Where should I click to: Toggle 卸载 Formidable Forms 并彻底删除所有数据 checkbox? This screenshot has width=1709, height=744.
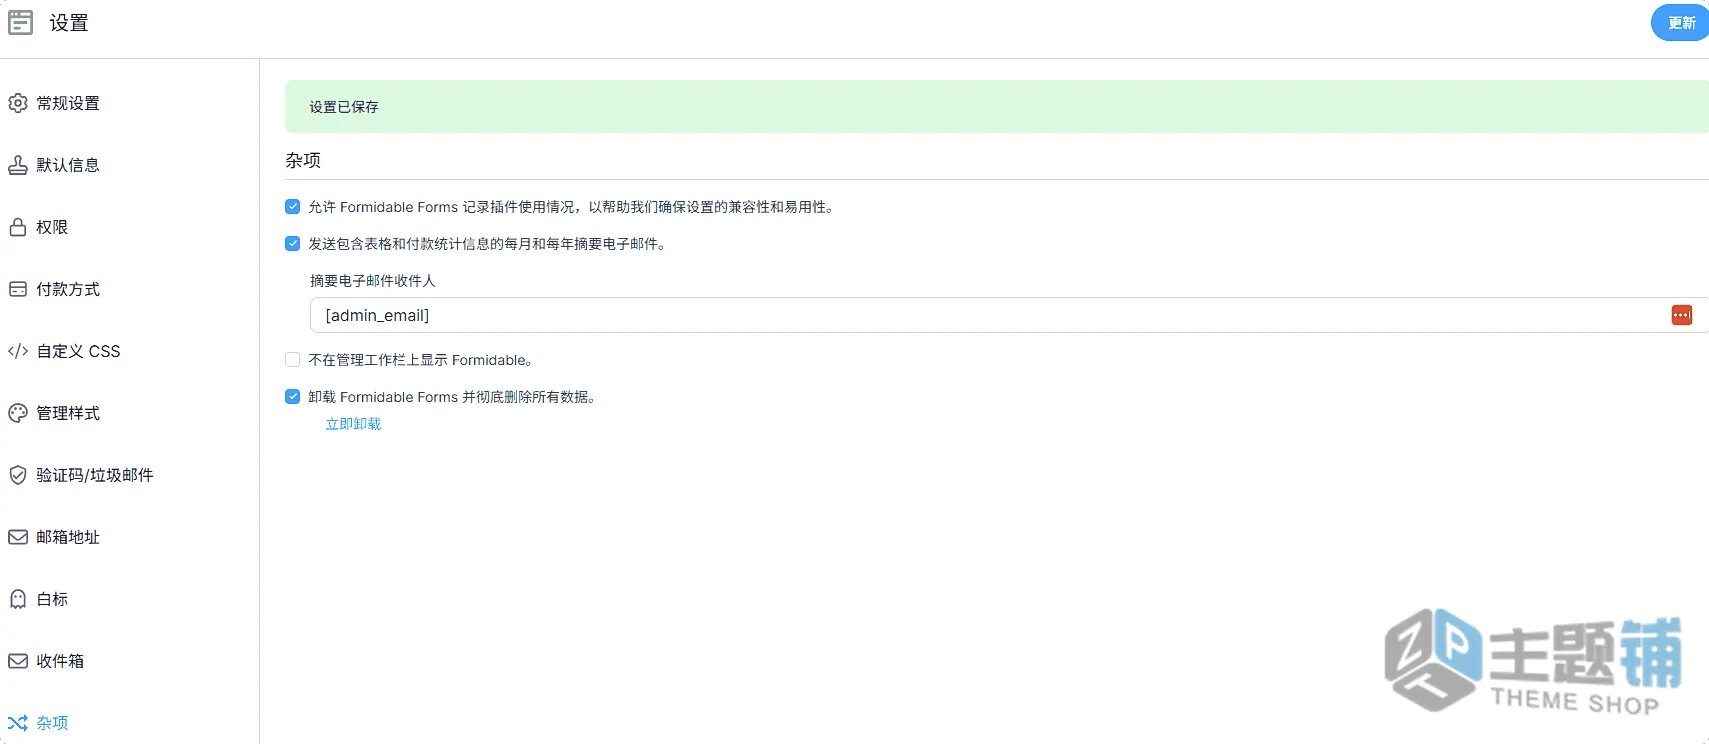coord(292,397)
